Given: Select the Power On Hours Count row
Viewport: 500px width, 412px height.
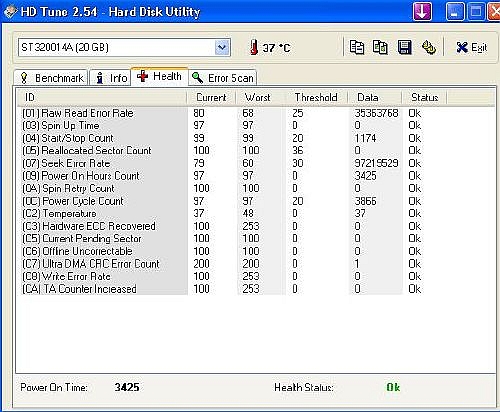Looking at the screenshot, I should [222, 176].
